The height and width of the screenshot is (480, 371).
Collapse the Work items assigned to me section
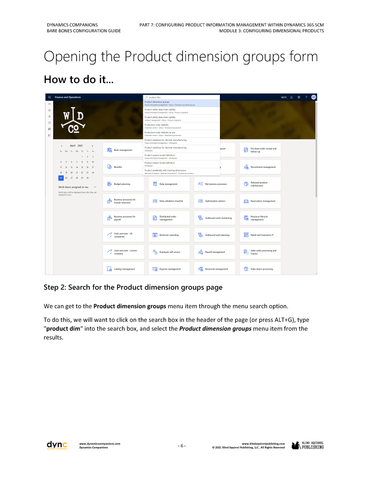point(95,187)
